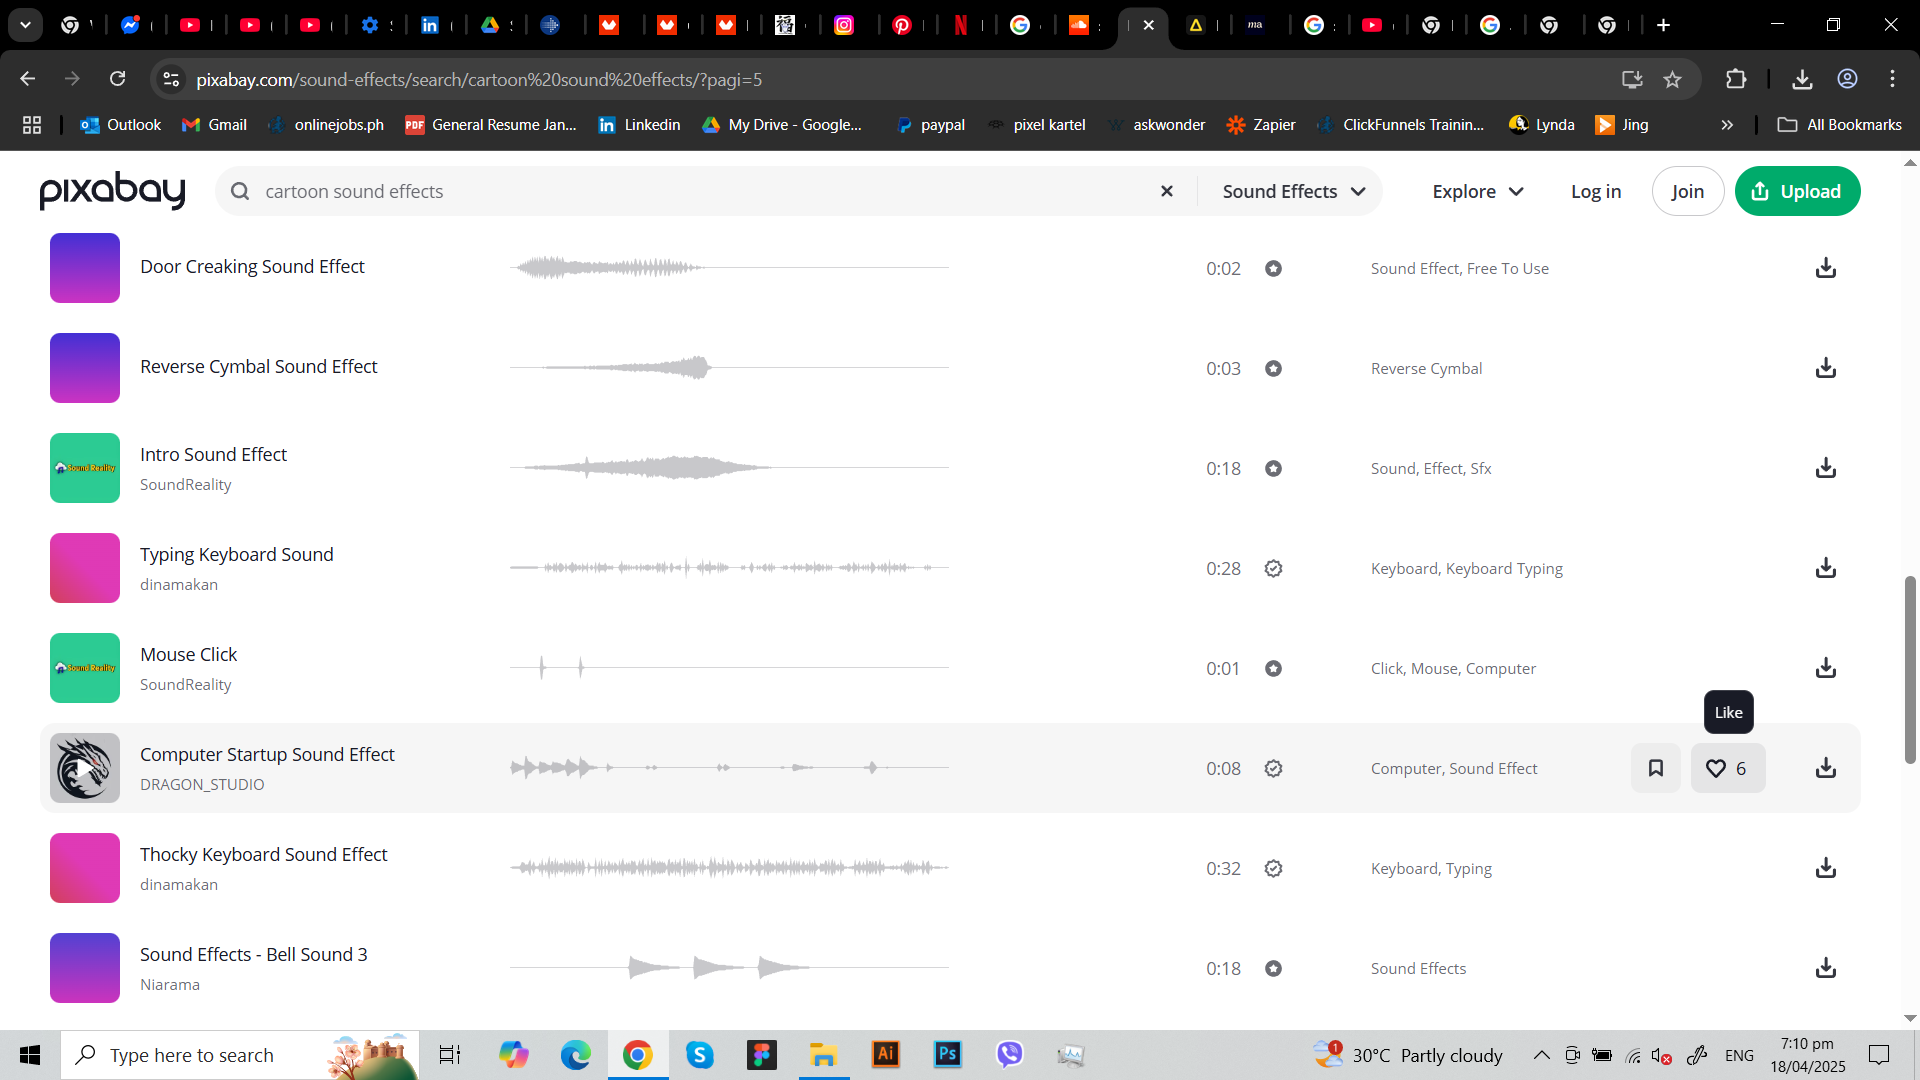Download the Door Creaking Sound Effect
Screen dimensions: 1920x1080
[1826, 268]
